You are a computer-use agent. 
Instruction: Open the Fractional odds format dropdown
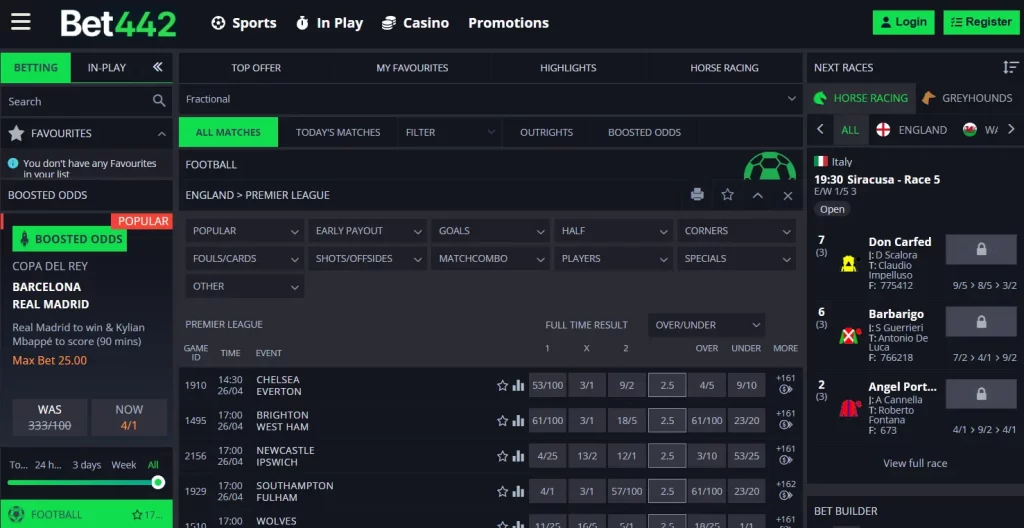point(490,99)
